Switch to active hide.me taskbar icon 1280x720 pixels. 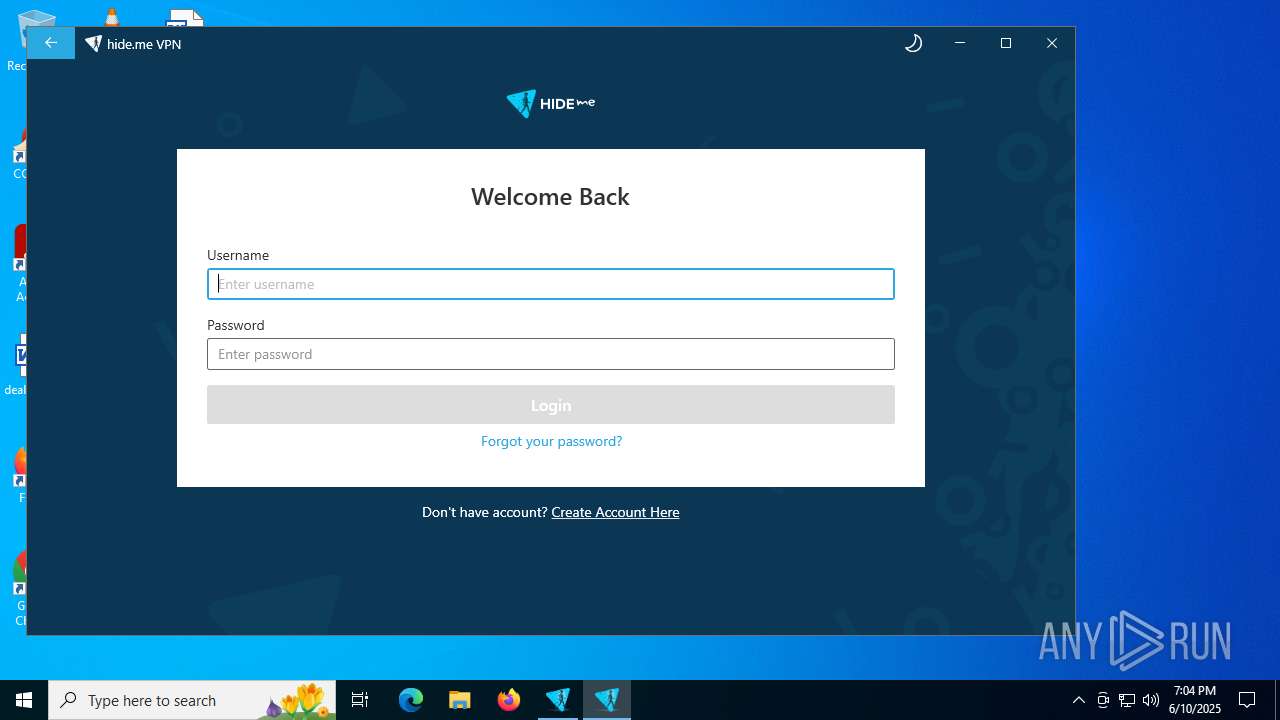[x=607, y=700]
